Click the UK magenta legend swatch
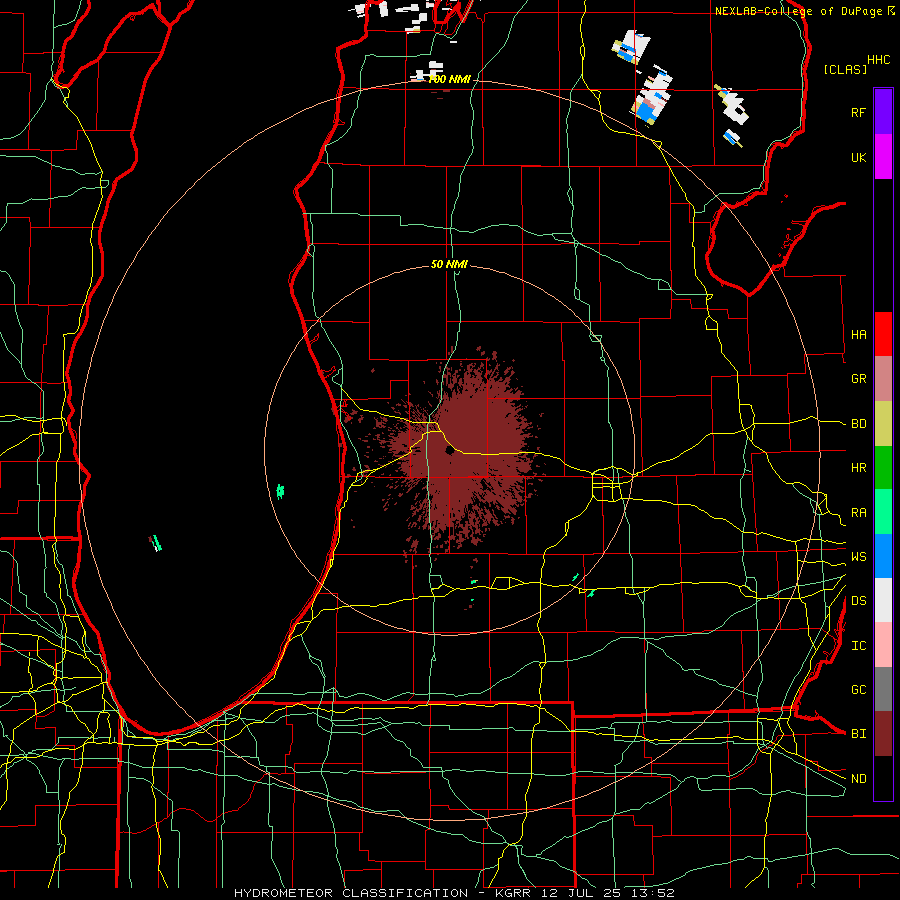Screen dimensions: 900x900 point(883,157)
